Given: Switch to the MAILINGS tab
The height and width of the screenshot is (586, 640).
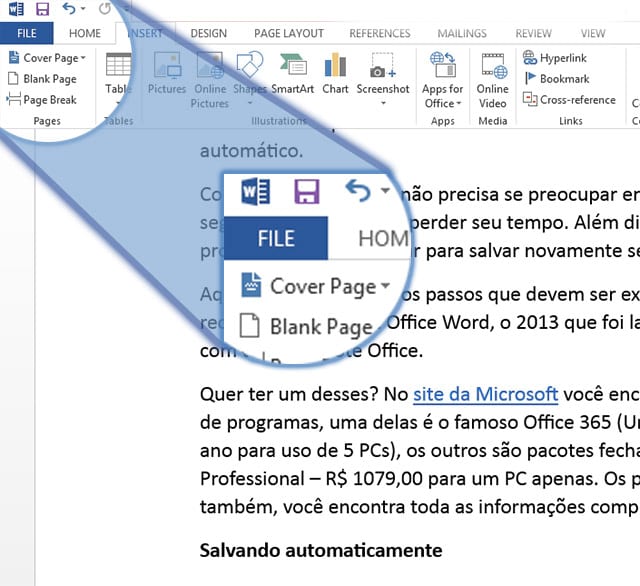Looking at the screenshot, I should tap(462, 33).
